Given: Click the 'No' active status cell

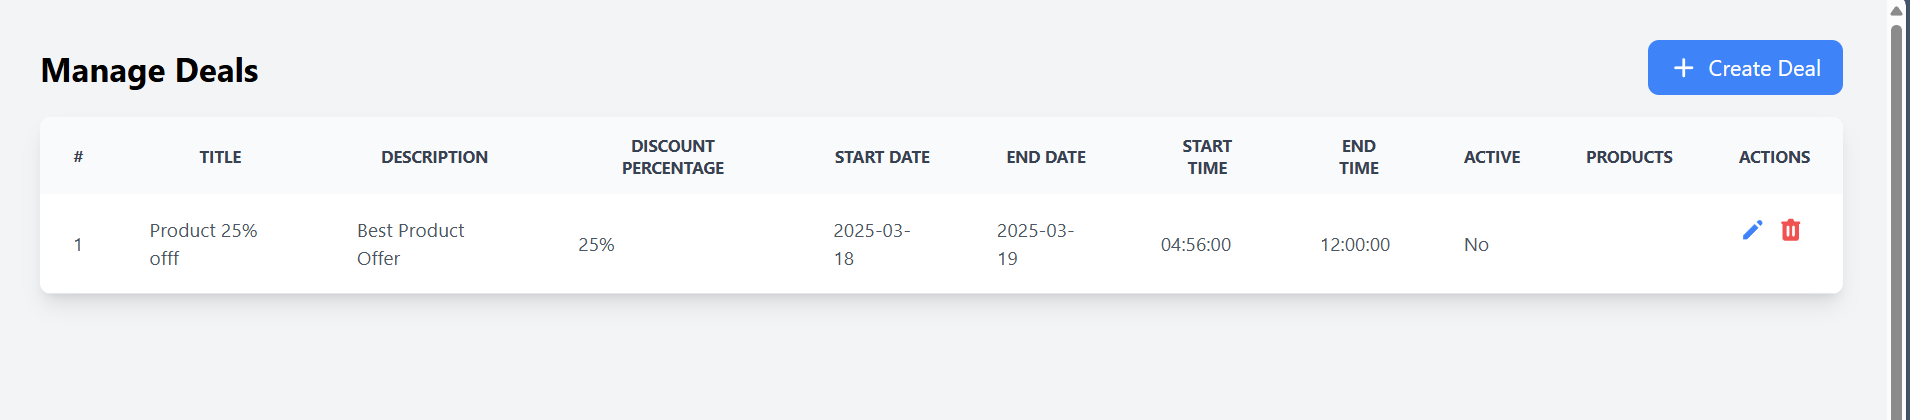Looking at the screenshot, I should [1476, 245].
